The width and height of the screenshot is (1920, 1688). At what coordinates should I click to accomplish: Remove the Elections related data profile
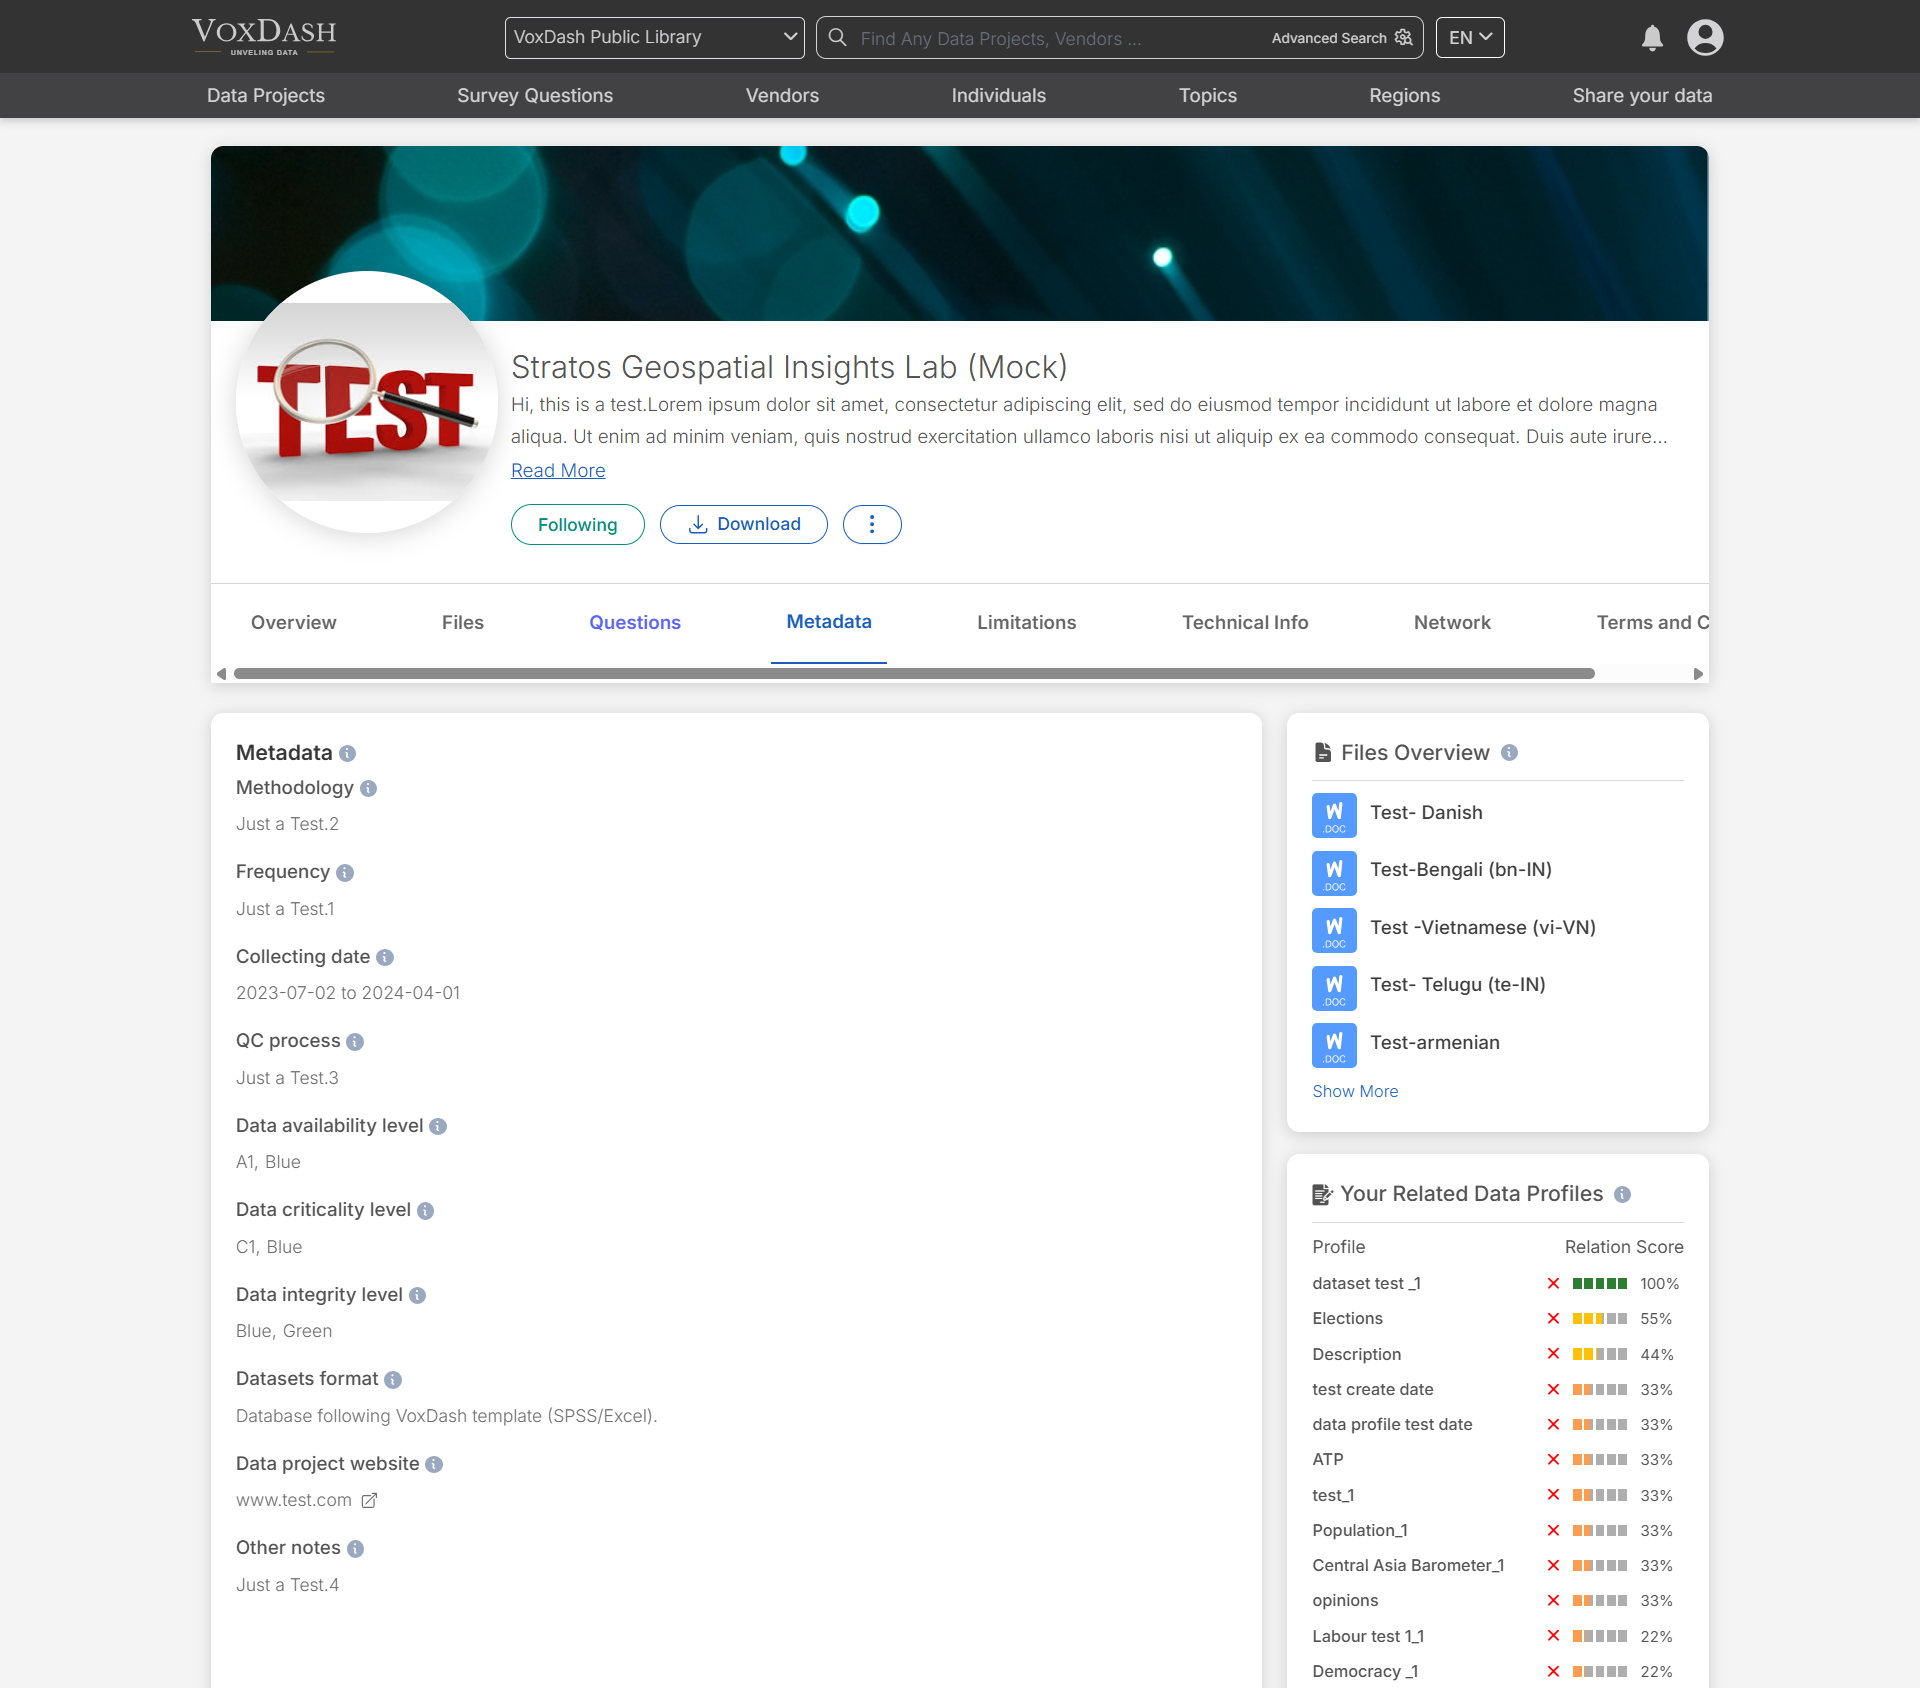pos(1553,1319)
